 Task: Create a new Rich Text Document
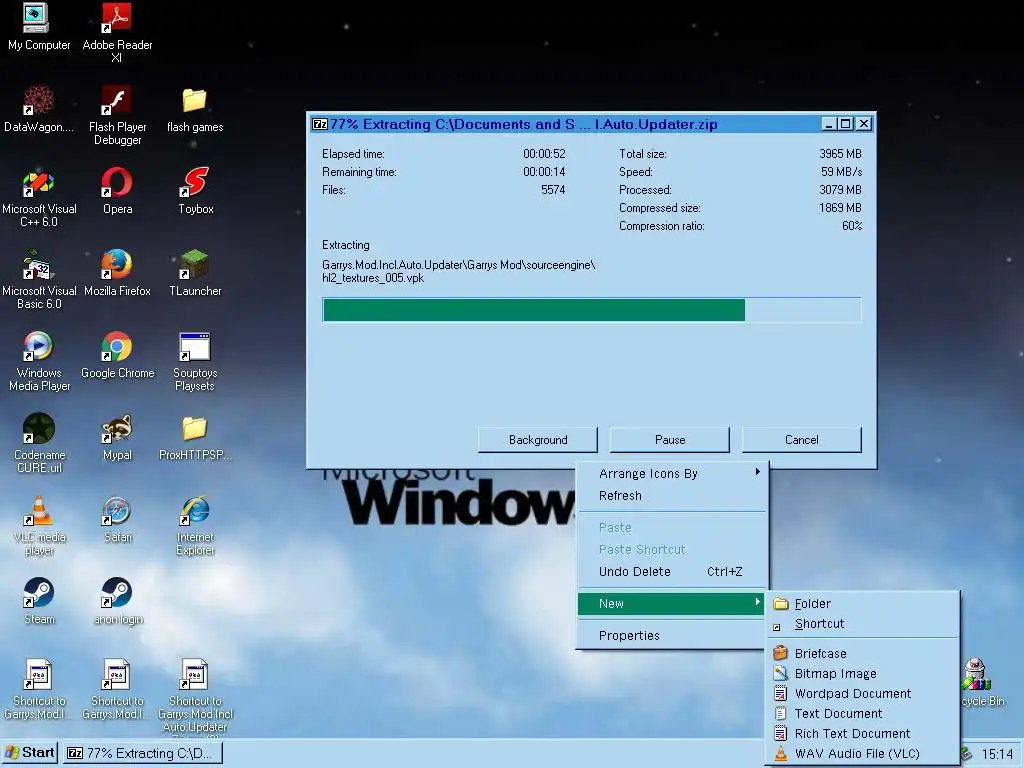863,733
